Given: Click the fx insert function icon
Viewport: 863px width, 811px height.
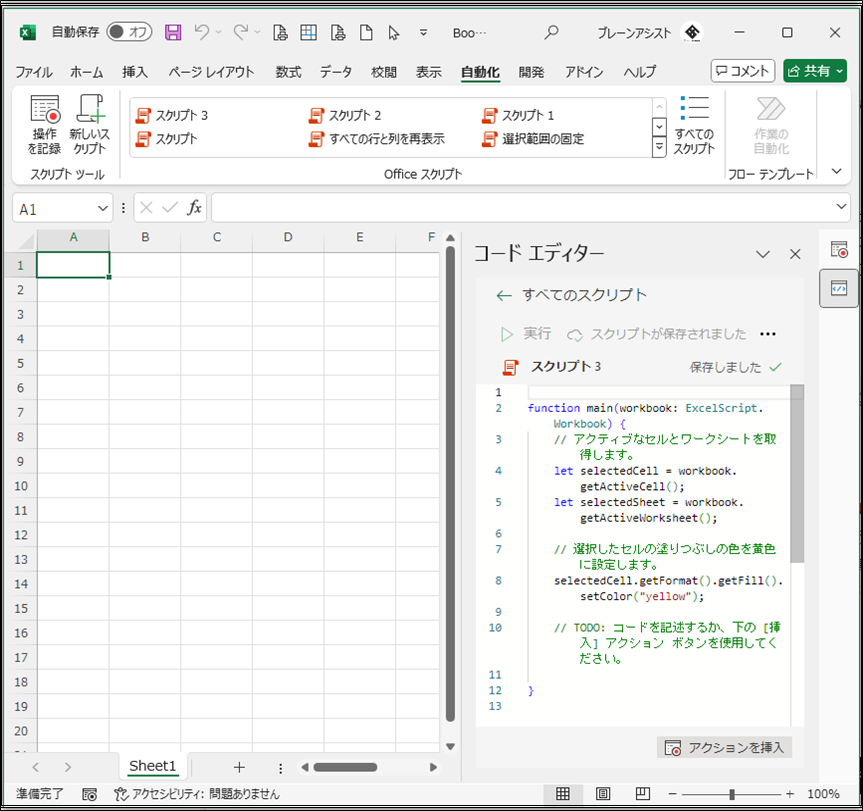Looking at the screenshot, I should (x=194, y=207).
